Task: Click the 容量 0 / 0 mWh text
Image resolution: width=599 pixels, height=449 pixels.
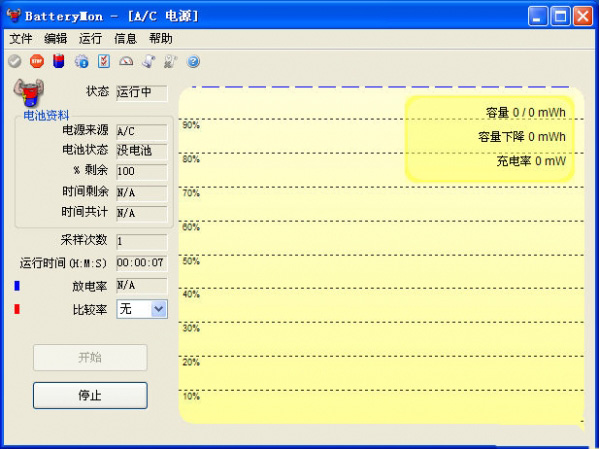Action: coord(526,113)
